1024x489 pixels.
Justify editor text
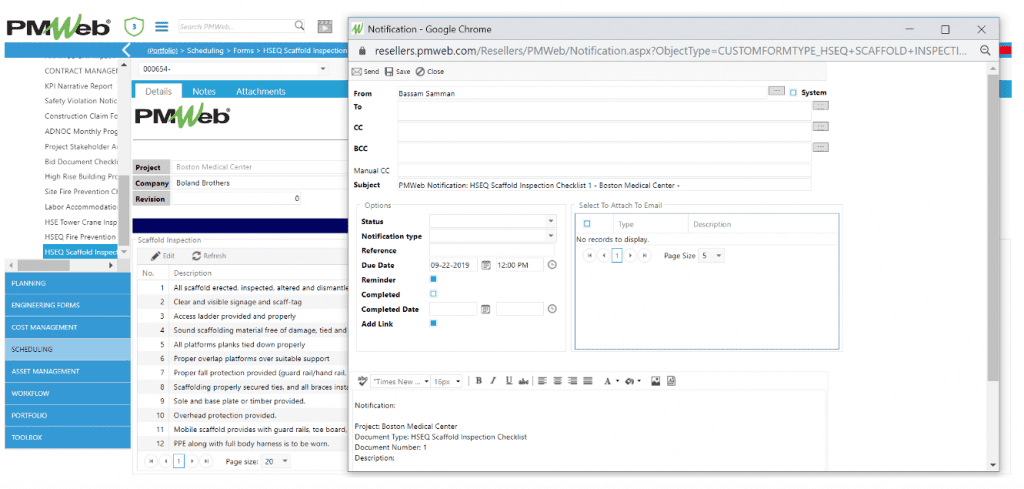coord(587,381)
